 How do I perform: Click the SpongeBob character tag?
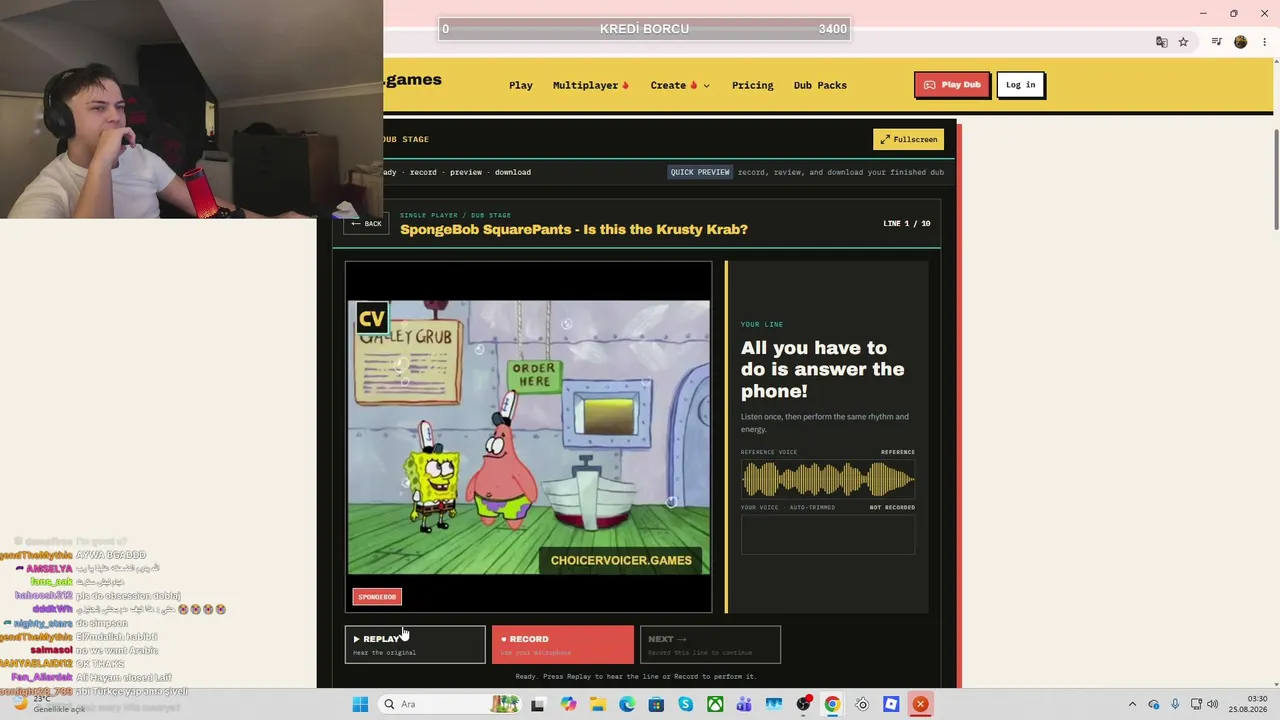click(377, 597)
